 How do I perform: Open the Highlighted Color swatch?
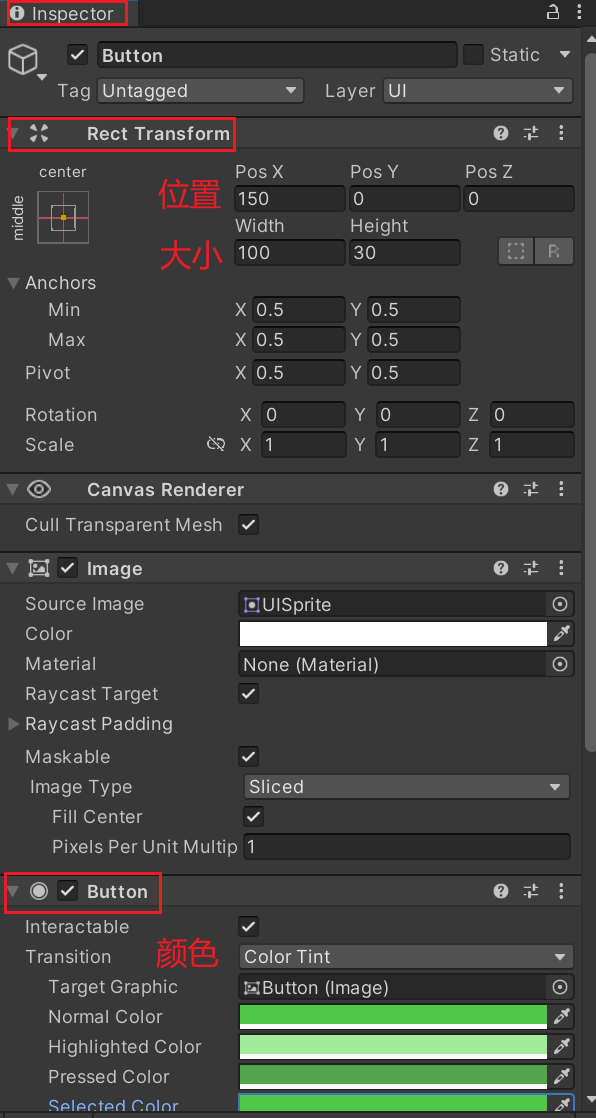click(393, 1047)
